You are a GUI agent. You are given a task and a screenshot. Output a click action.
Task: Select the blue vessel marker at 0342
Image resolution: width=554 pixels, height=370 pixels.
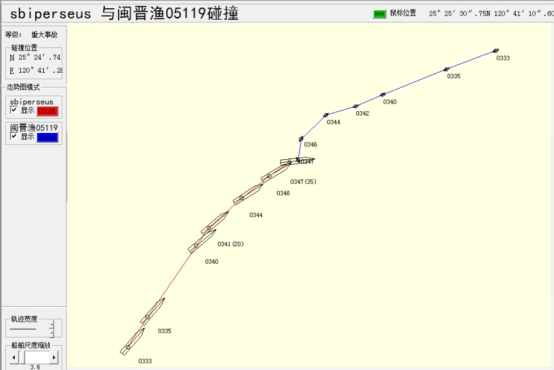(x=356, y=106)
